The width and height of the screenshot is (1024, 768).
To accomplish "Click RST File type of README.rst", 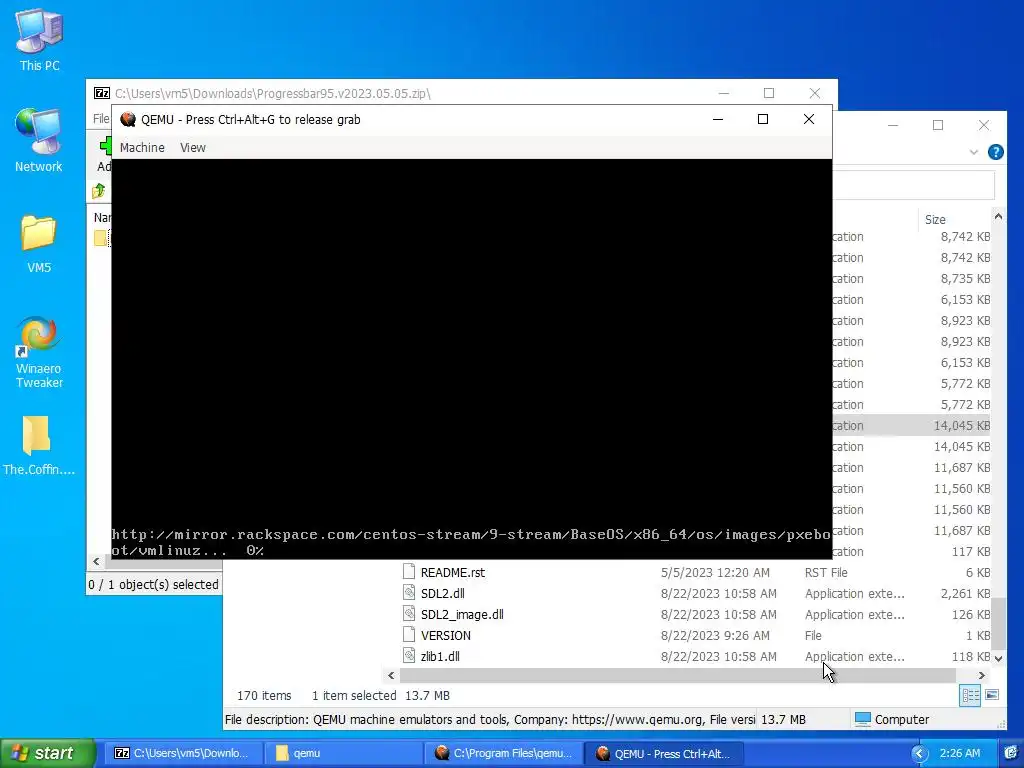I will (825, 573).
